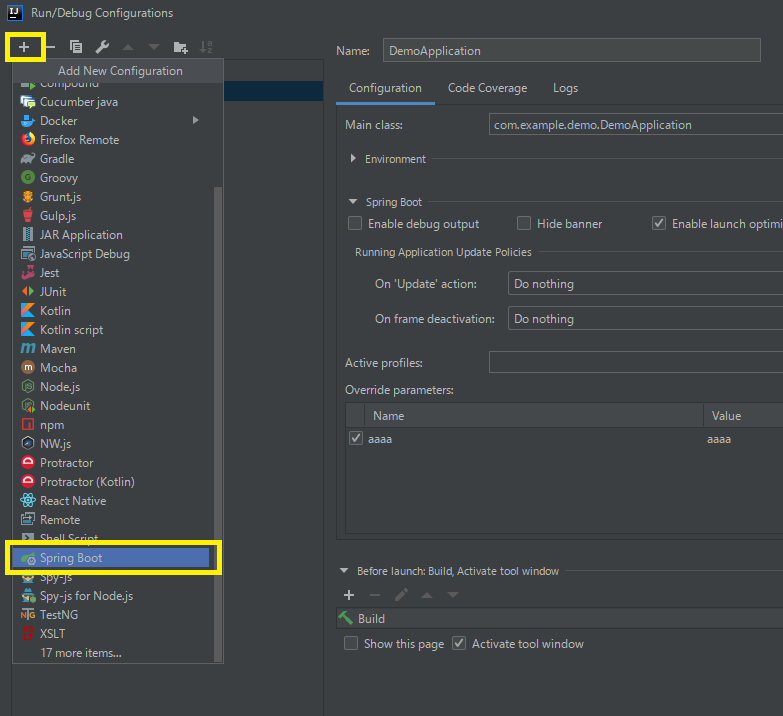
Task: Click the Node.js icon
Action: coord(28,386)
